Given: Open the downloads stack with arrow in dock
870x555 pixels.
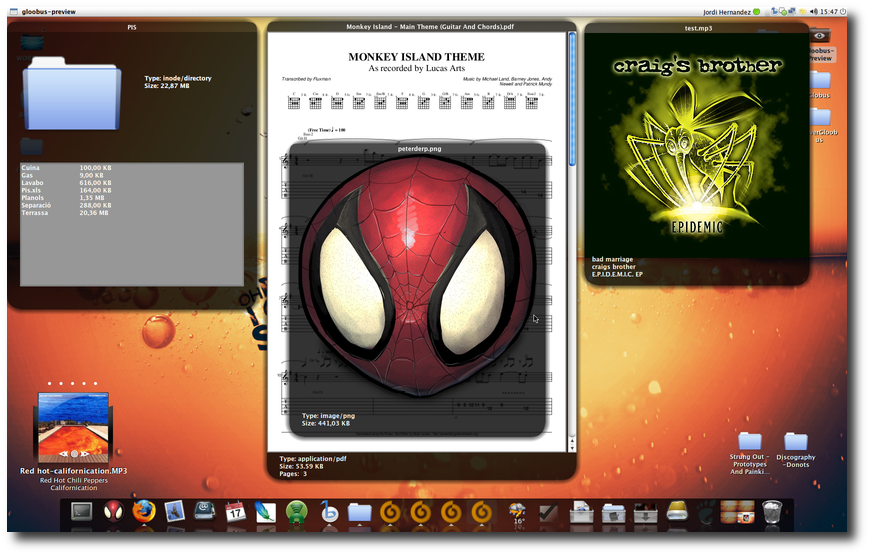Looking at the screenshot, I should pyautogui.click(x=645, y=512).
